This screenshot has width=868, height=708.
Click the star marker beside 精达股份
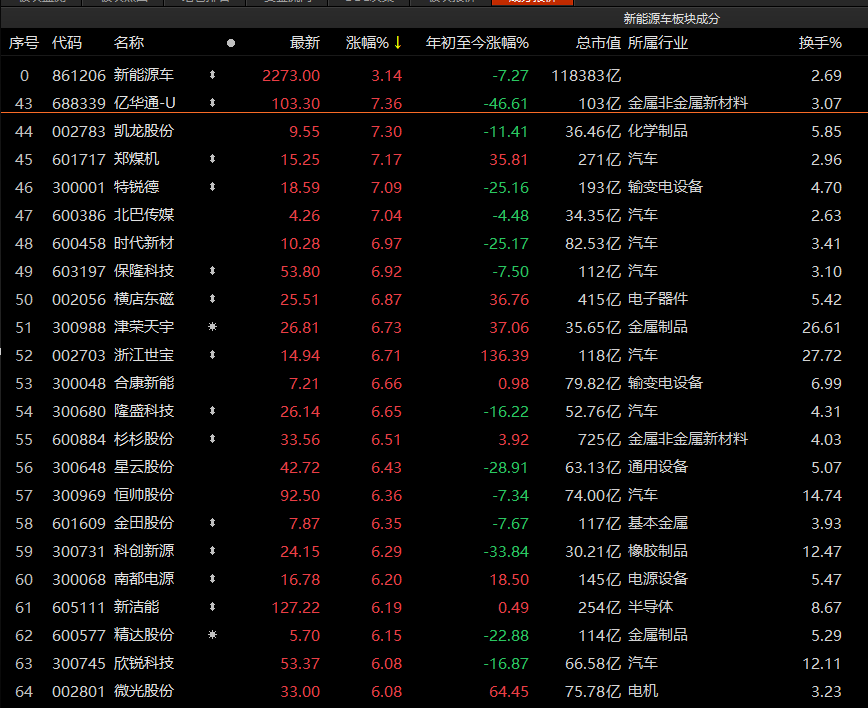[212, 635]
